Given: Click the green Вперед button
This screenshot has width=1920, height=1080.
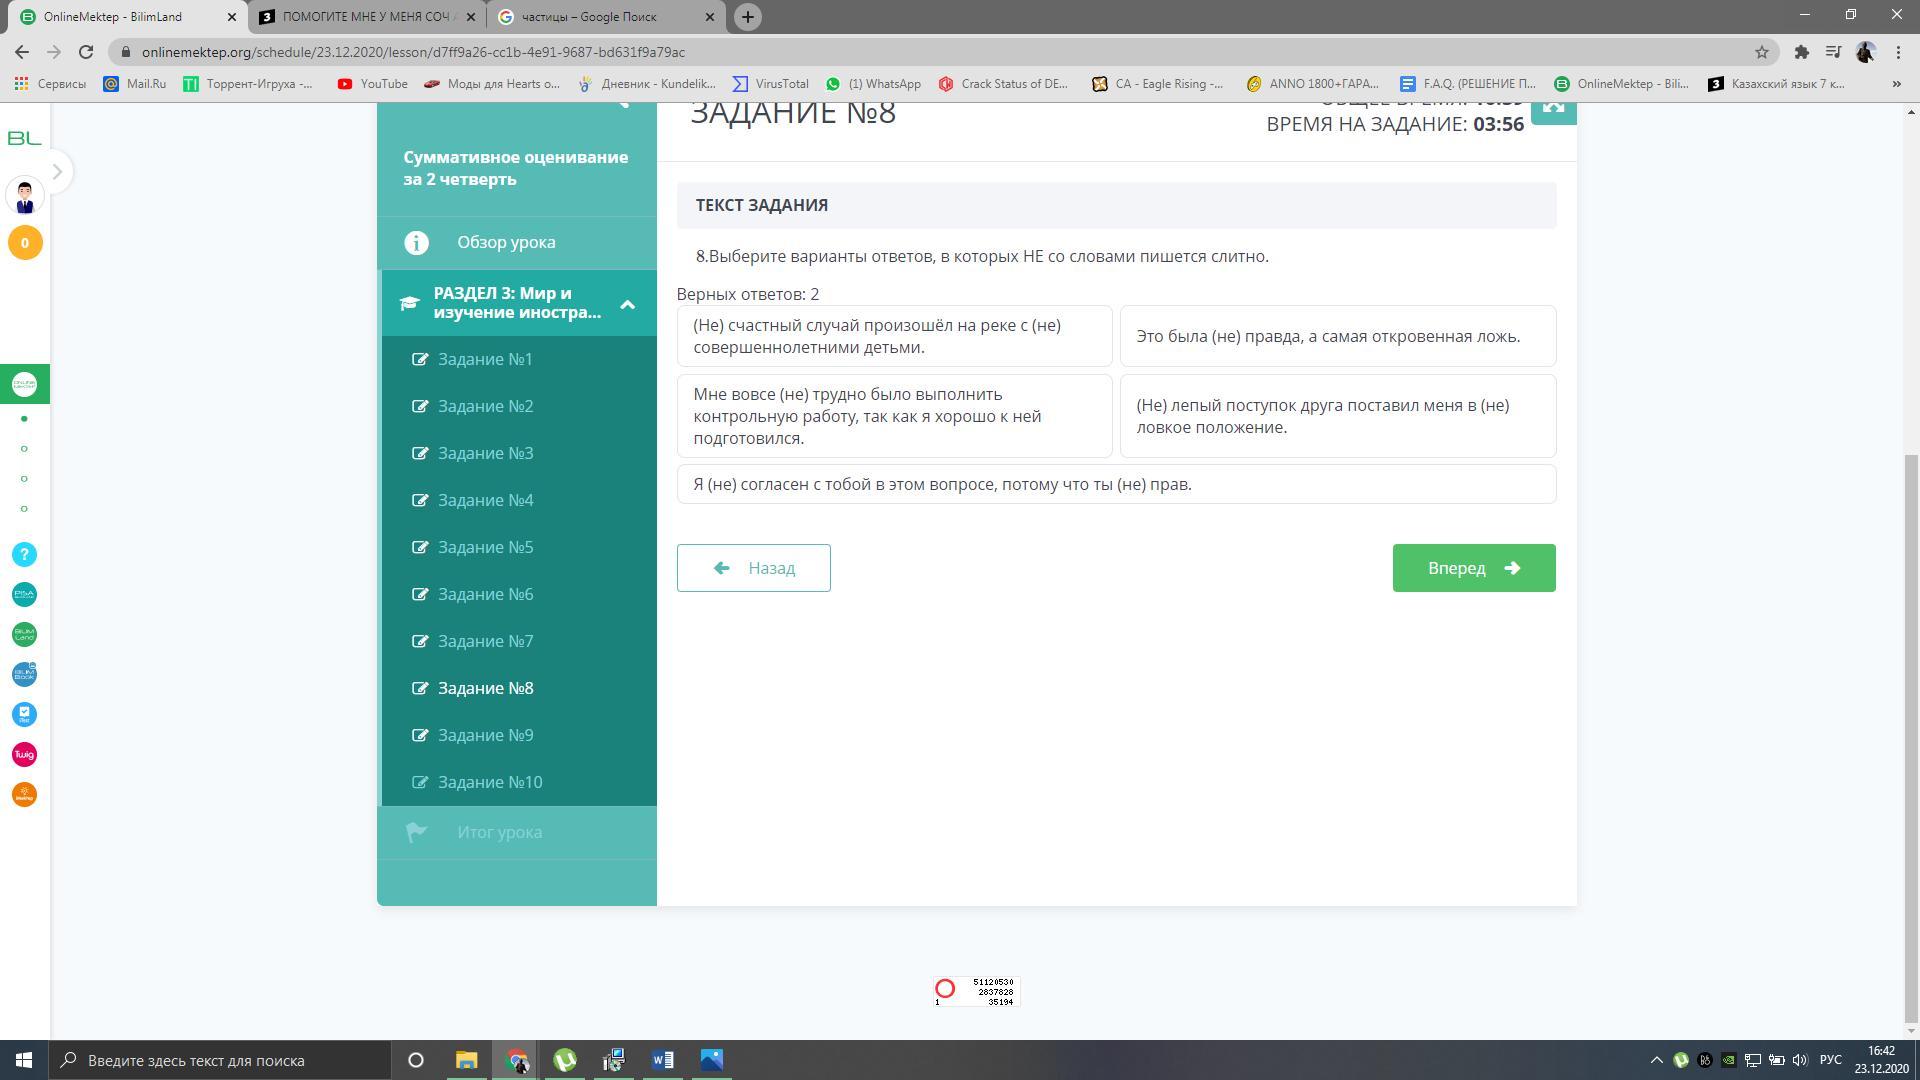Looking at the screenshot, I should point(1473,568).
